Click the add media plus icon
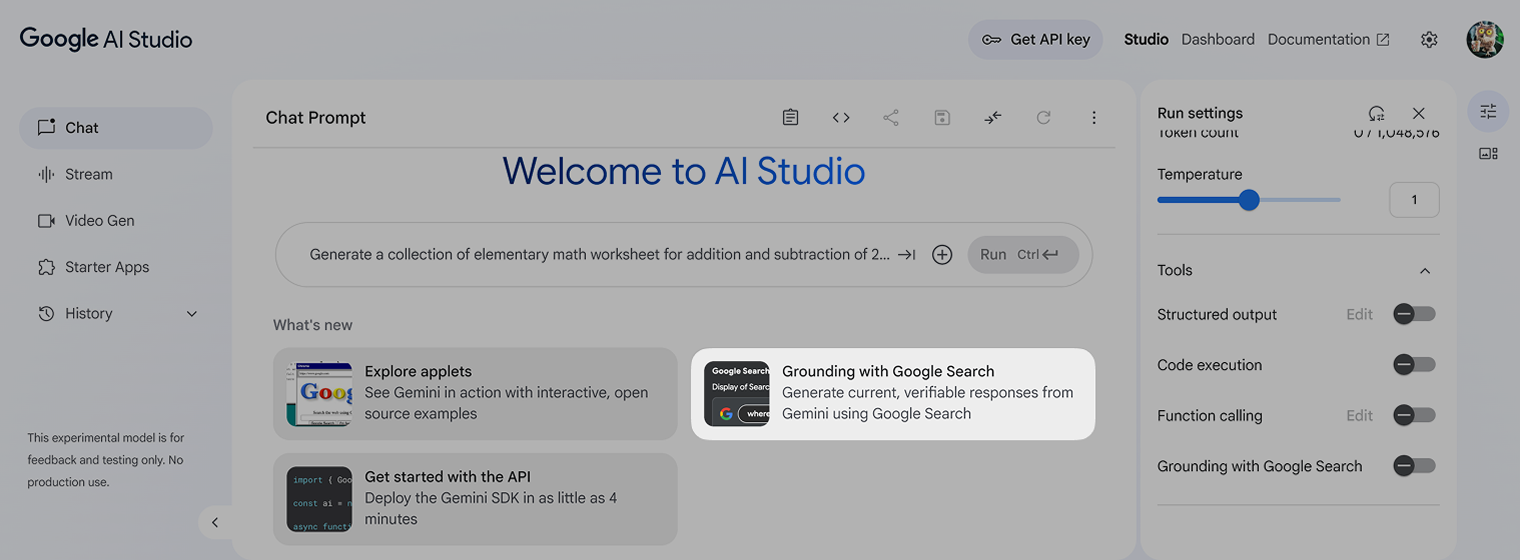The image size is (1520, 560). click(x=942, y=254)
